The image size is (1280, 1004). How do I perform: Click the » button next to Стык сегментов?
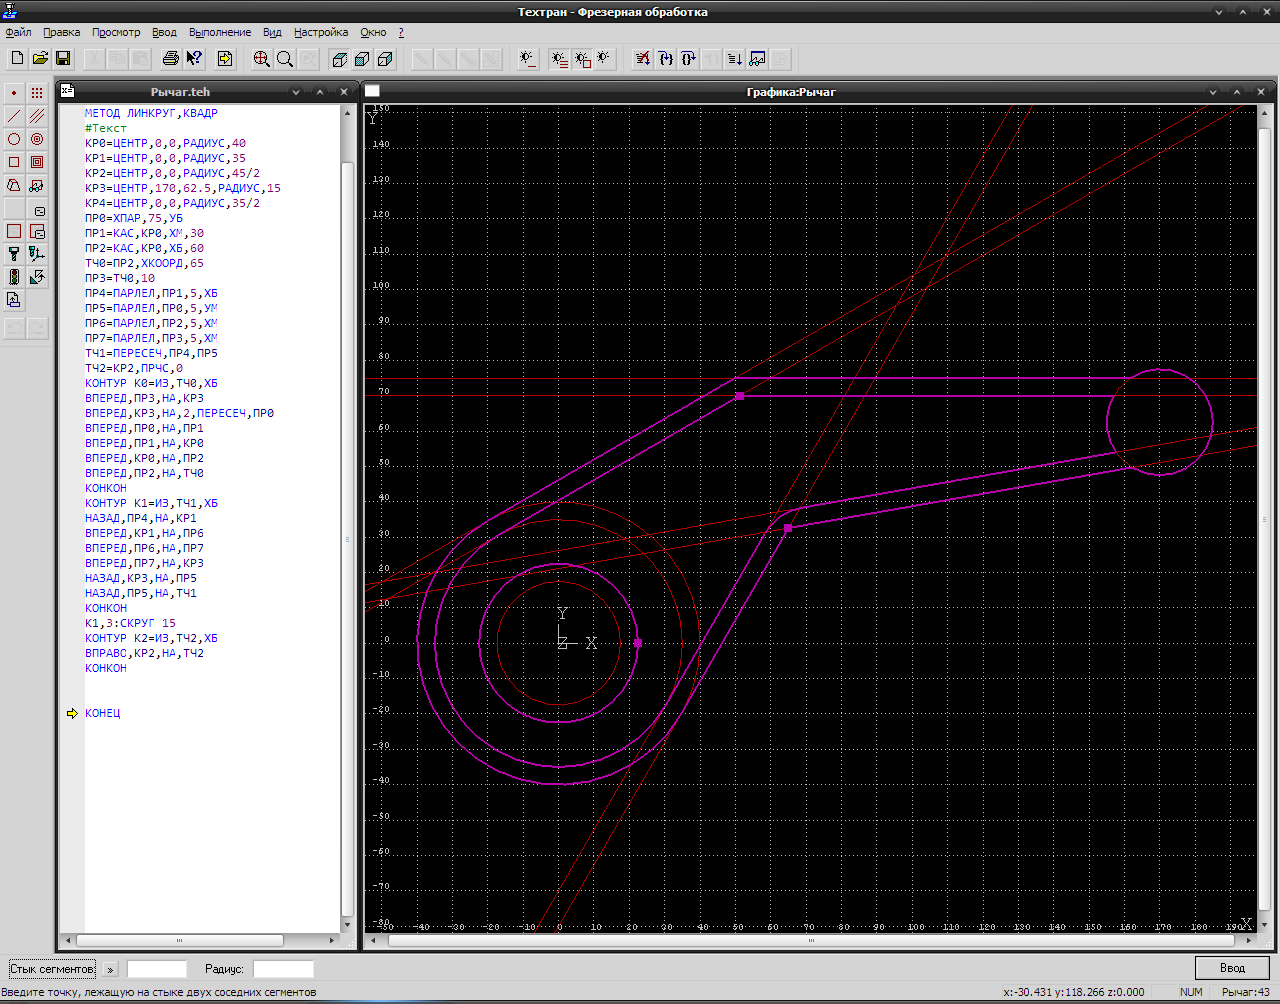click(x=110, y=969)
